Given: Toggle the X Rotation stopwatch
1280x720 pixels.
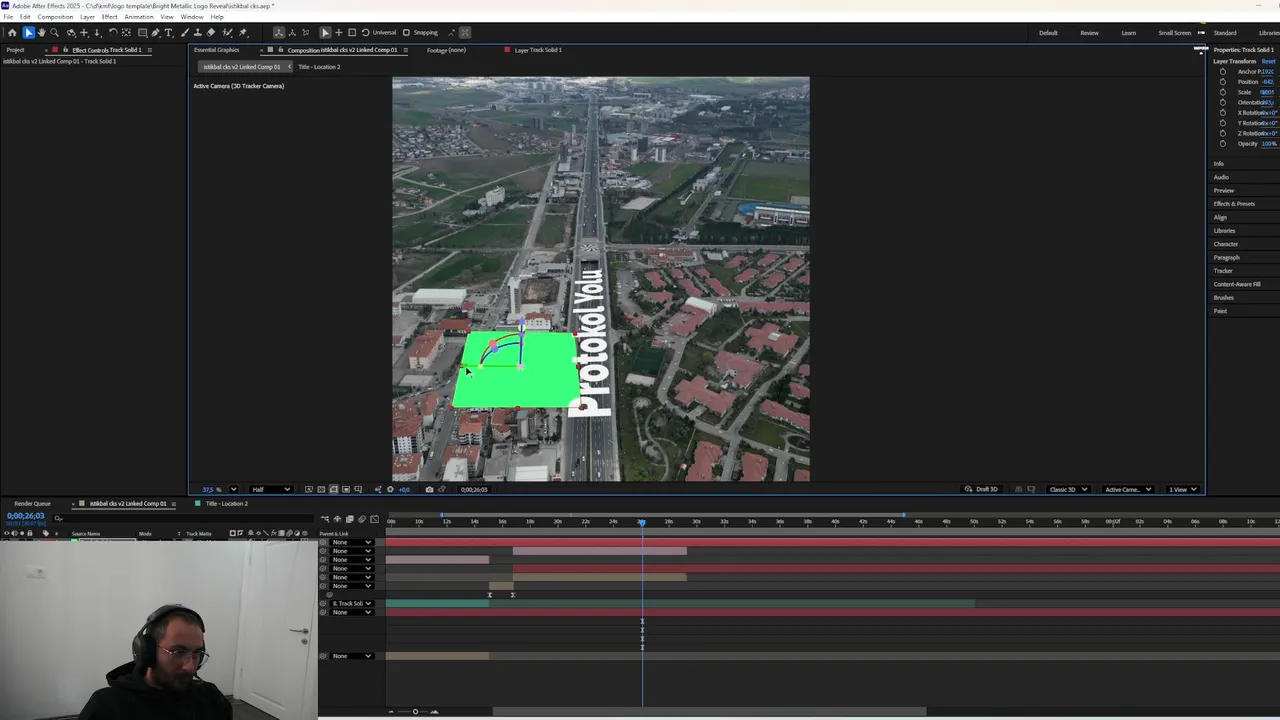Looking at the screenshot, I should tap(1222, 113).
